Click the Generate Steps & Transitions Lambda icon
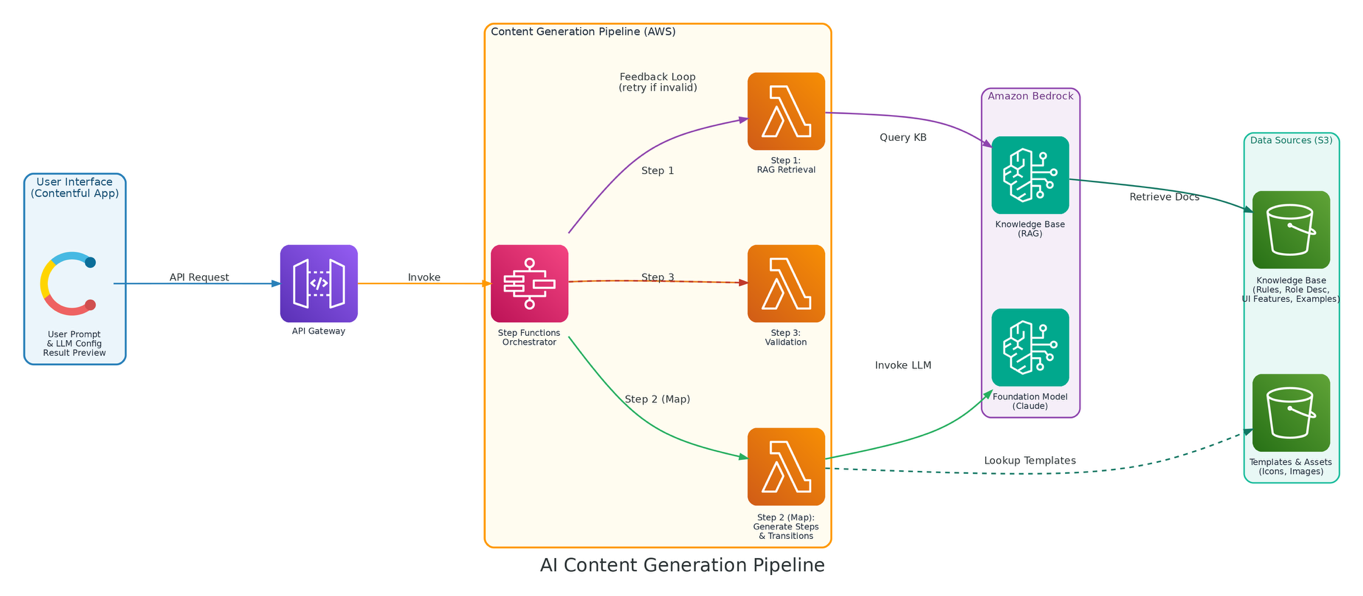This screenshot has width=1363, height=596. click(x=786, y=466)
